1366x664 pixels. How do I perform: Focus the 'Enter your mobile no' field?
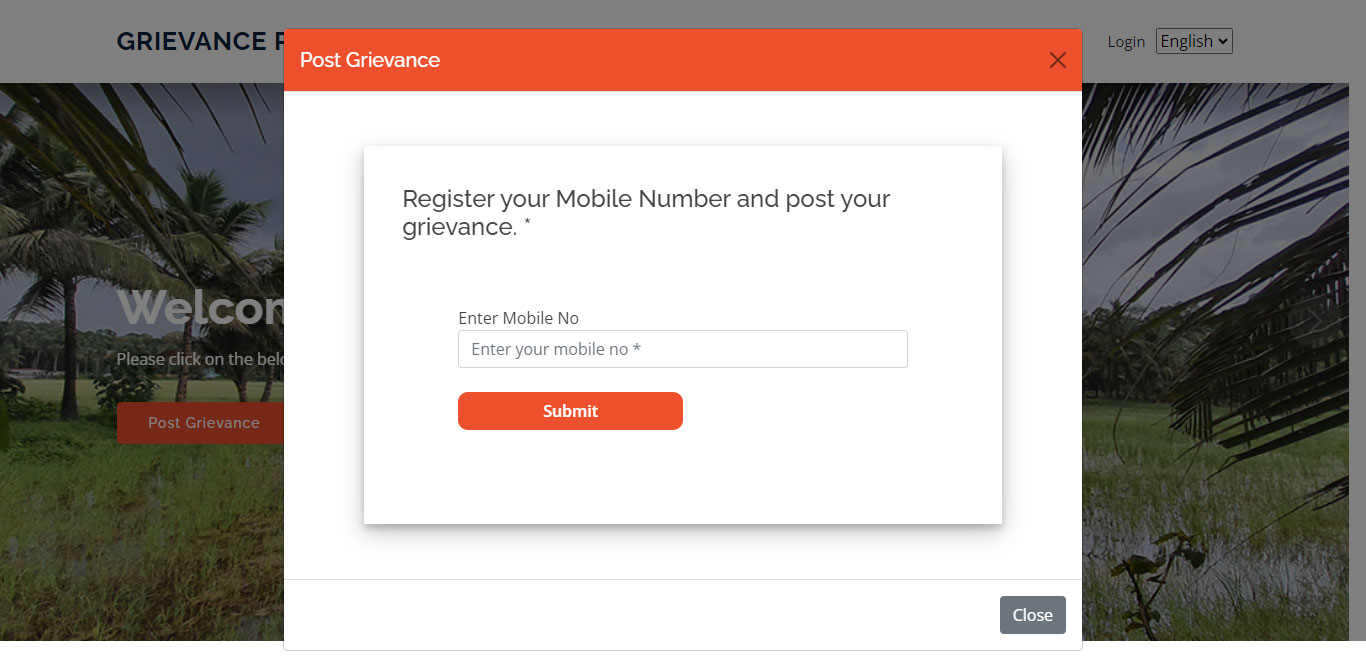pyautogui.click(x=682, y=349)
